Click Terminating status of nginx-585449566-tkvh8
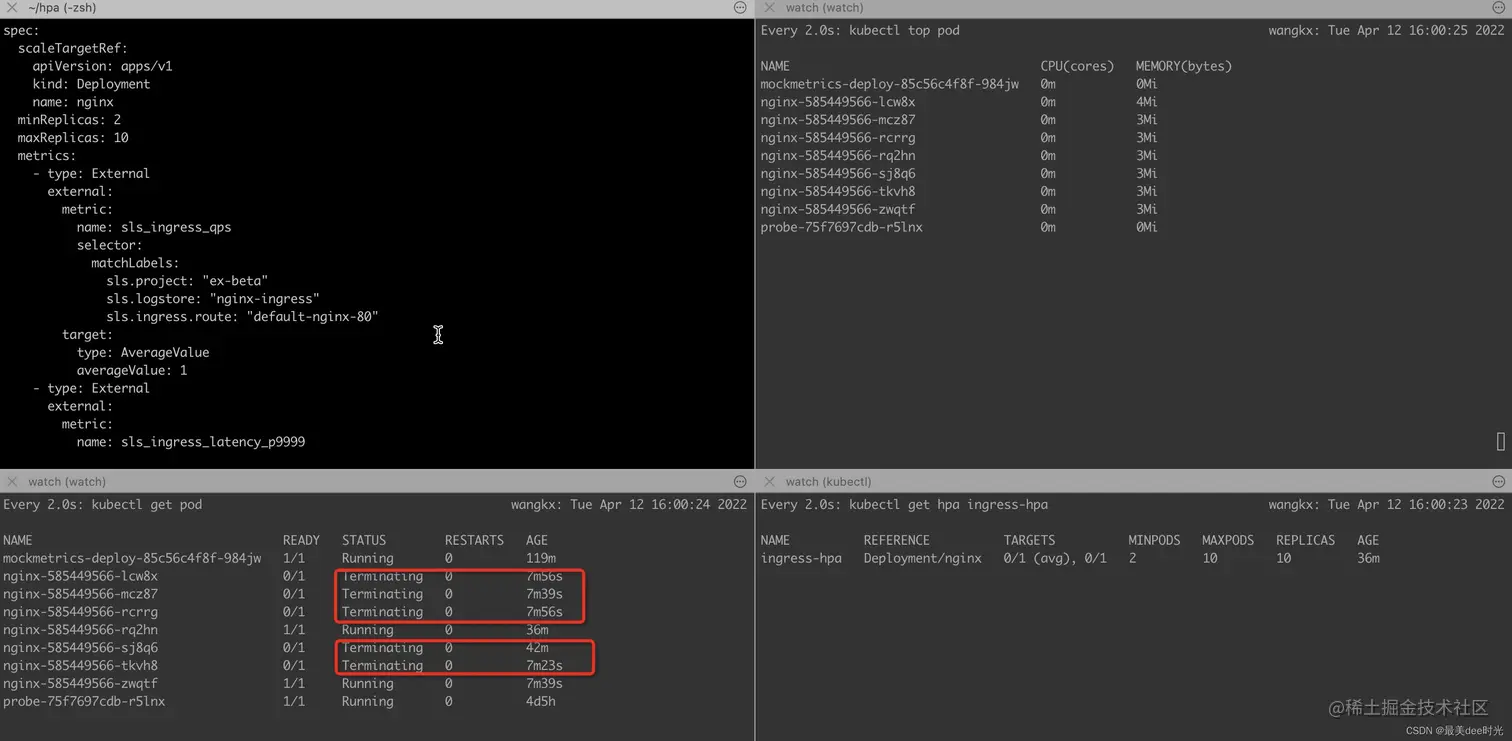 point(382,666)
